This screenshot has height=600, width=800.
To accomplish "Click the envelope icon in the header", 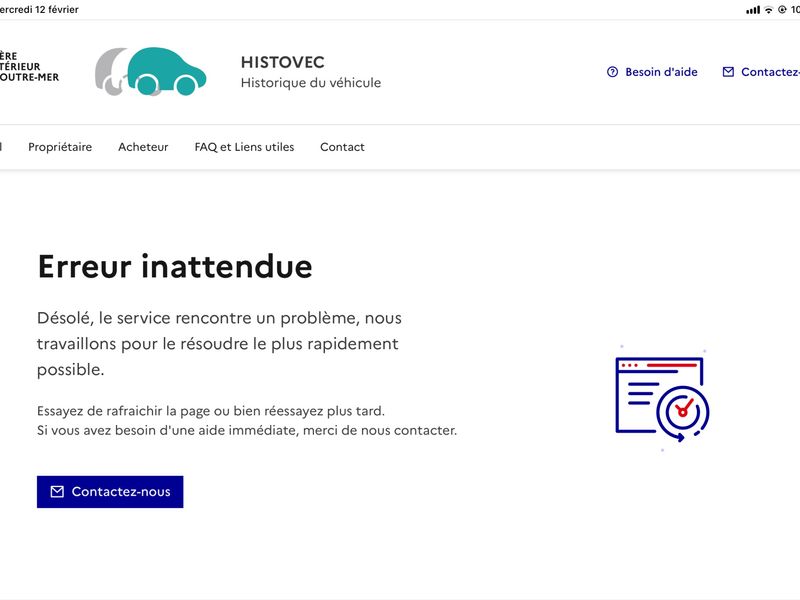I will pos(728,72).
